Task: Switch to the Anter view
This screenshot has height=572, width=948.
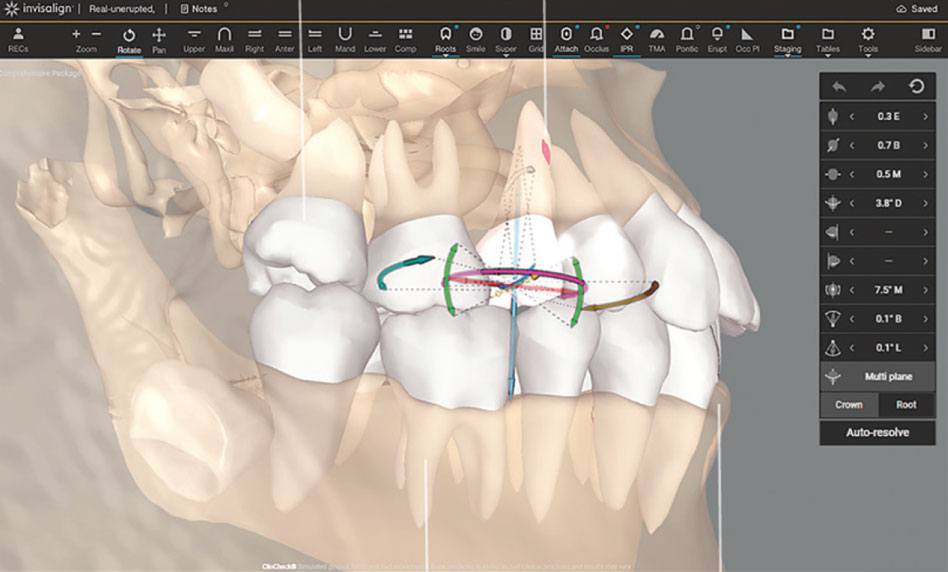Action: tap(285, 40)
